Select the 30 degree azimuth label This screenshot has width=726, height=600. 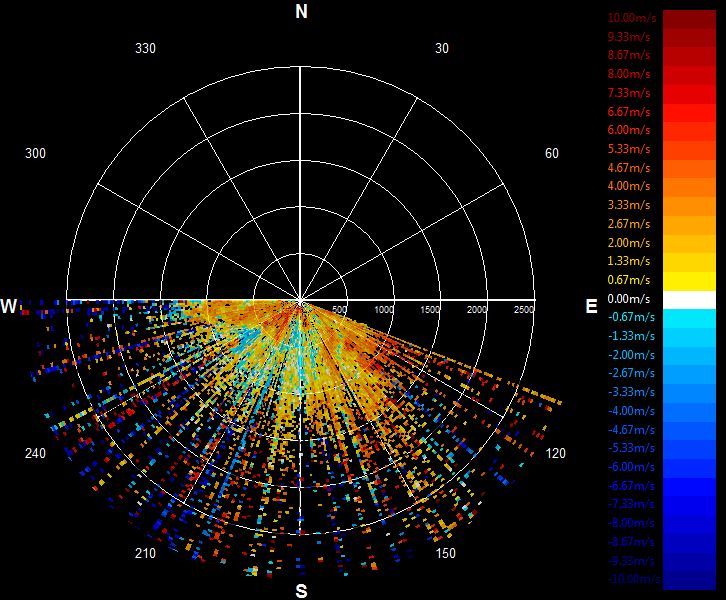point(442,48)
